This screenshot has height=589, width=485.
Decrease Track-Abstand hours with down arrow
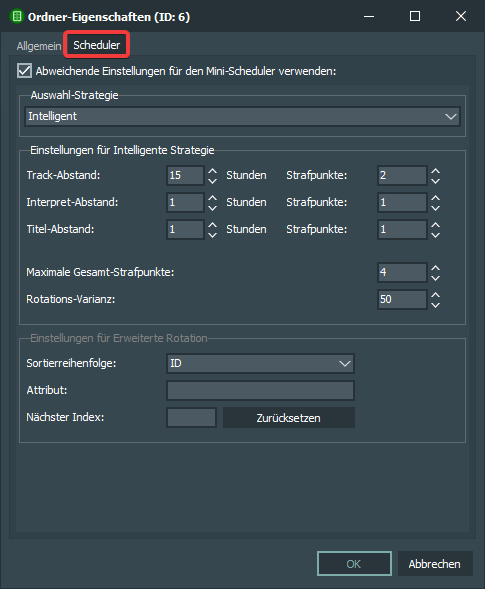[x=213, y=181]
